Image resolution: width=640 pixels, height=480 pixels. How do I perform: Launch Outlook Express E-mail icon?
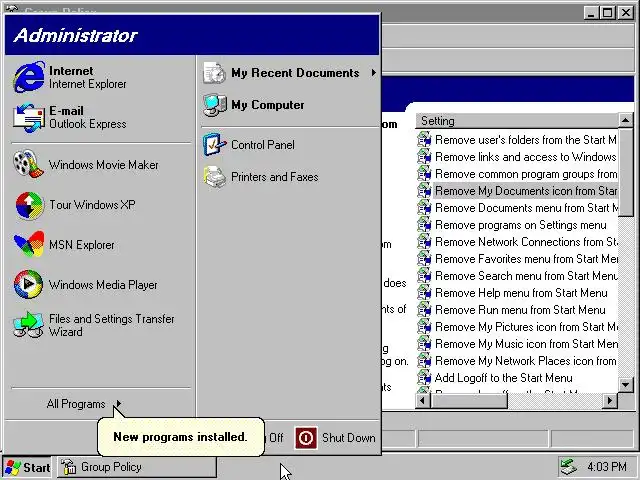[29, 118]
